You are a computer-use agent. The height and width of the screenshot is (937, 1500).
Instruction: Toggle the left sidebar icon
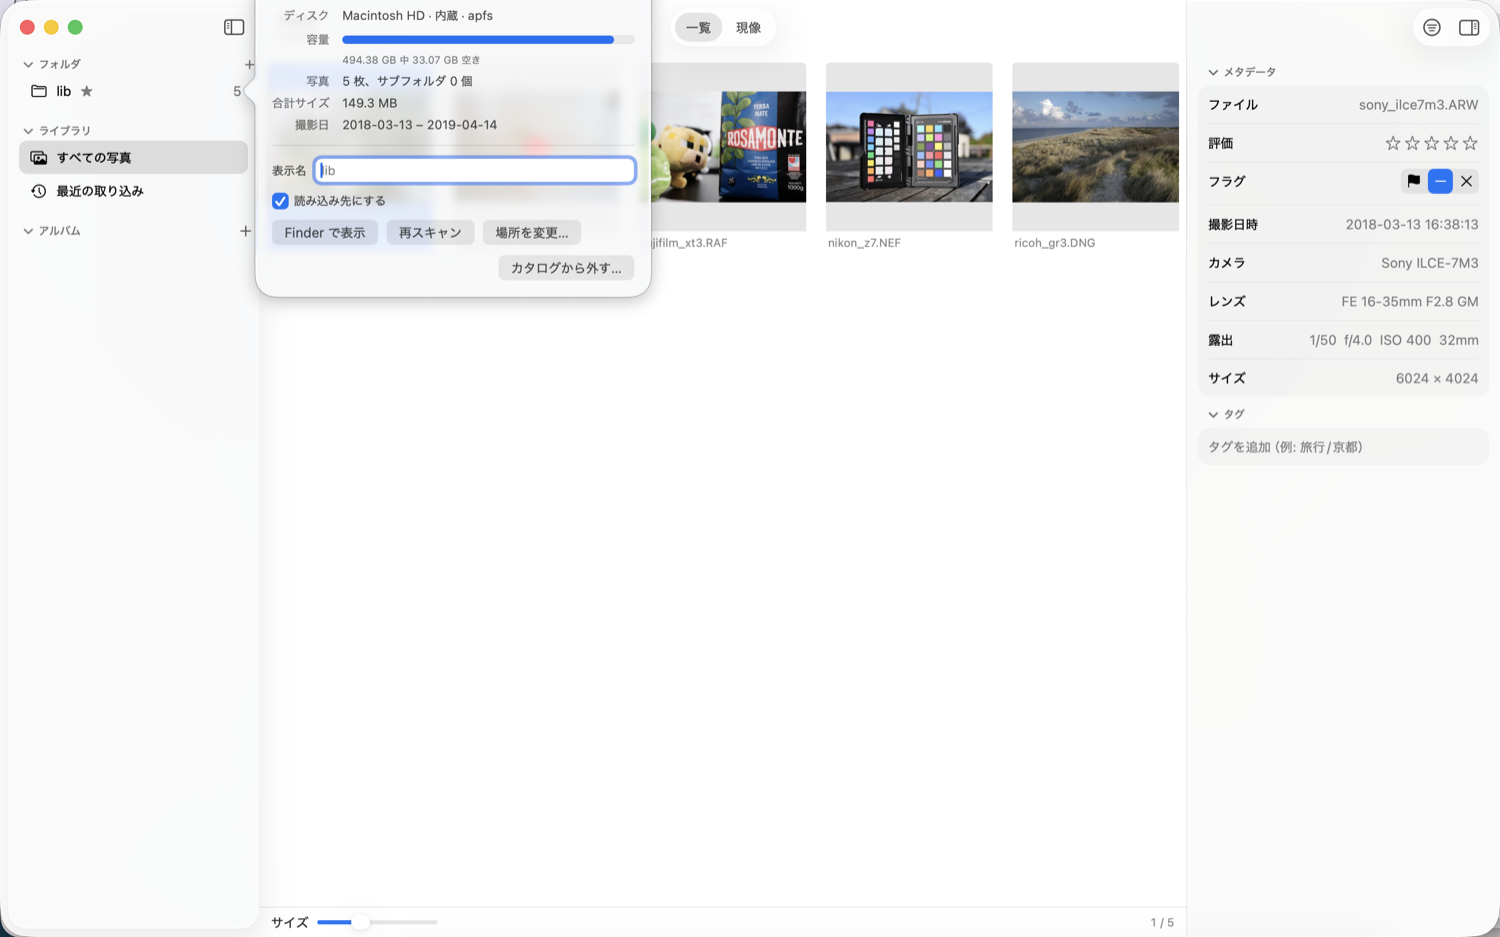tap(234, 27)
